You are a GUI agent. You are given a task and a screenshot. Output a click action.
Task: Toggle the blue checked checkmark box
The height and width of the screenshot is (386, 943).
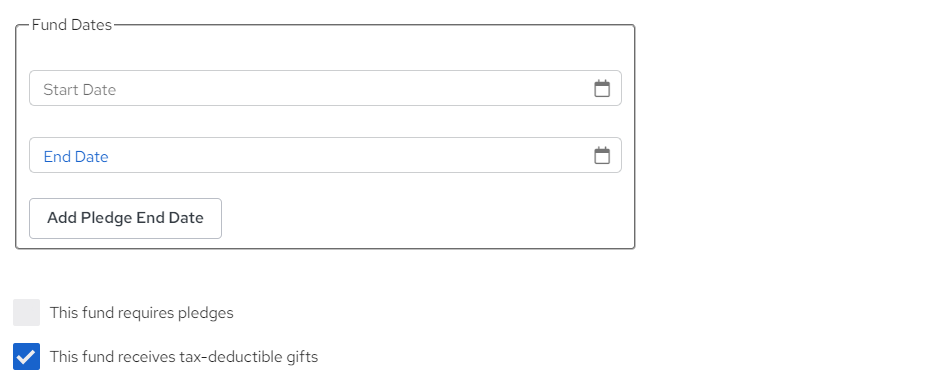(x=26, y=357)
